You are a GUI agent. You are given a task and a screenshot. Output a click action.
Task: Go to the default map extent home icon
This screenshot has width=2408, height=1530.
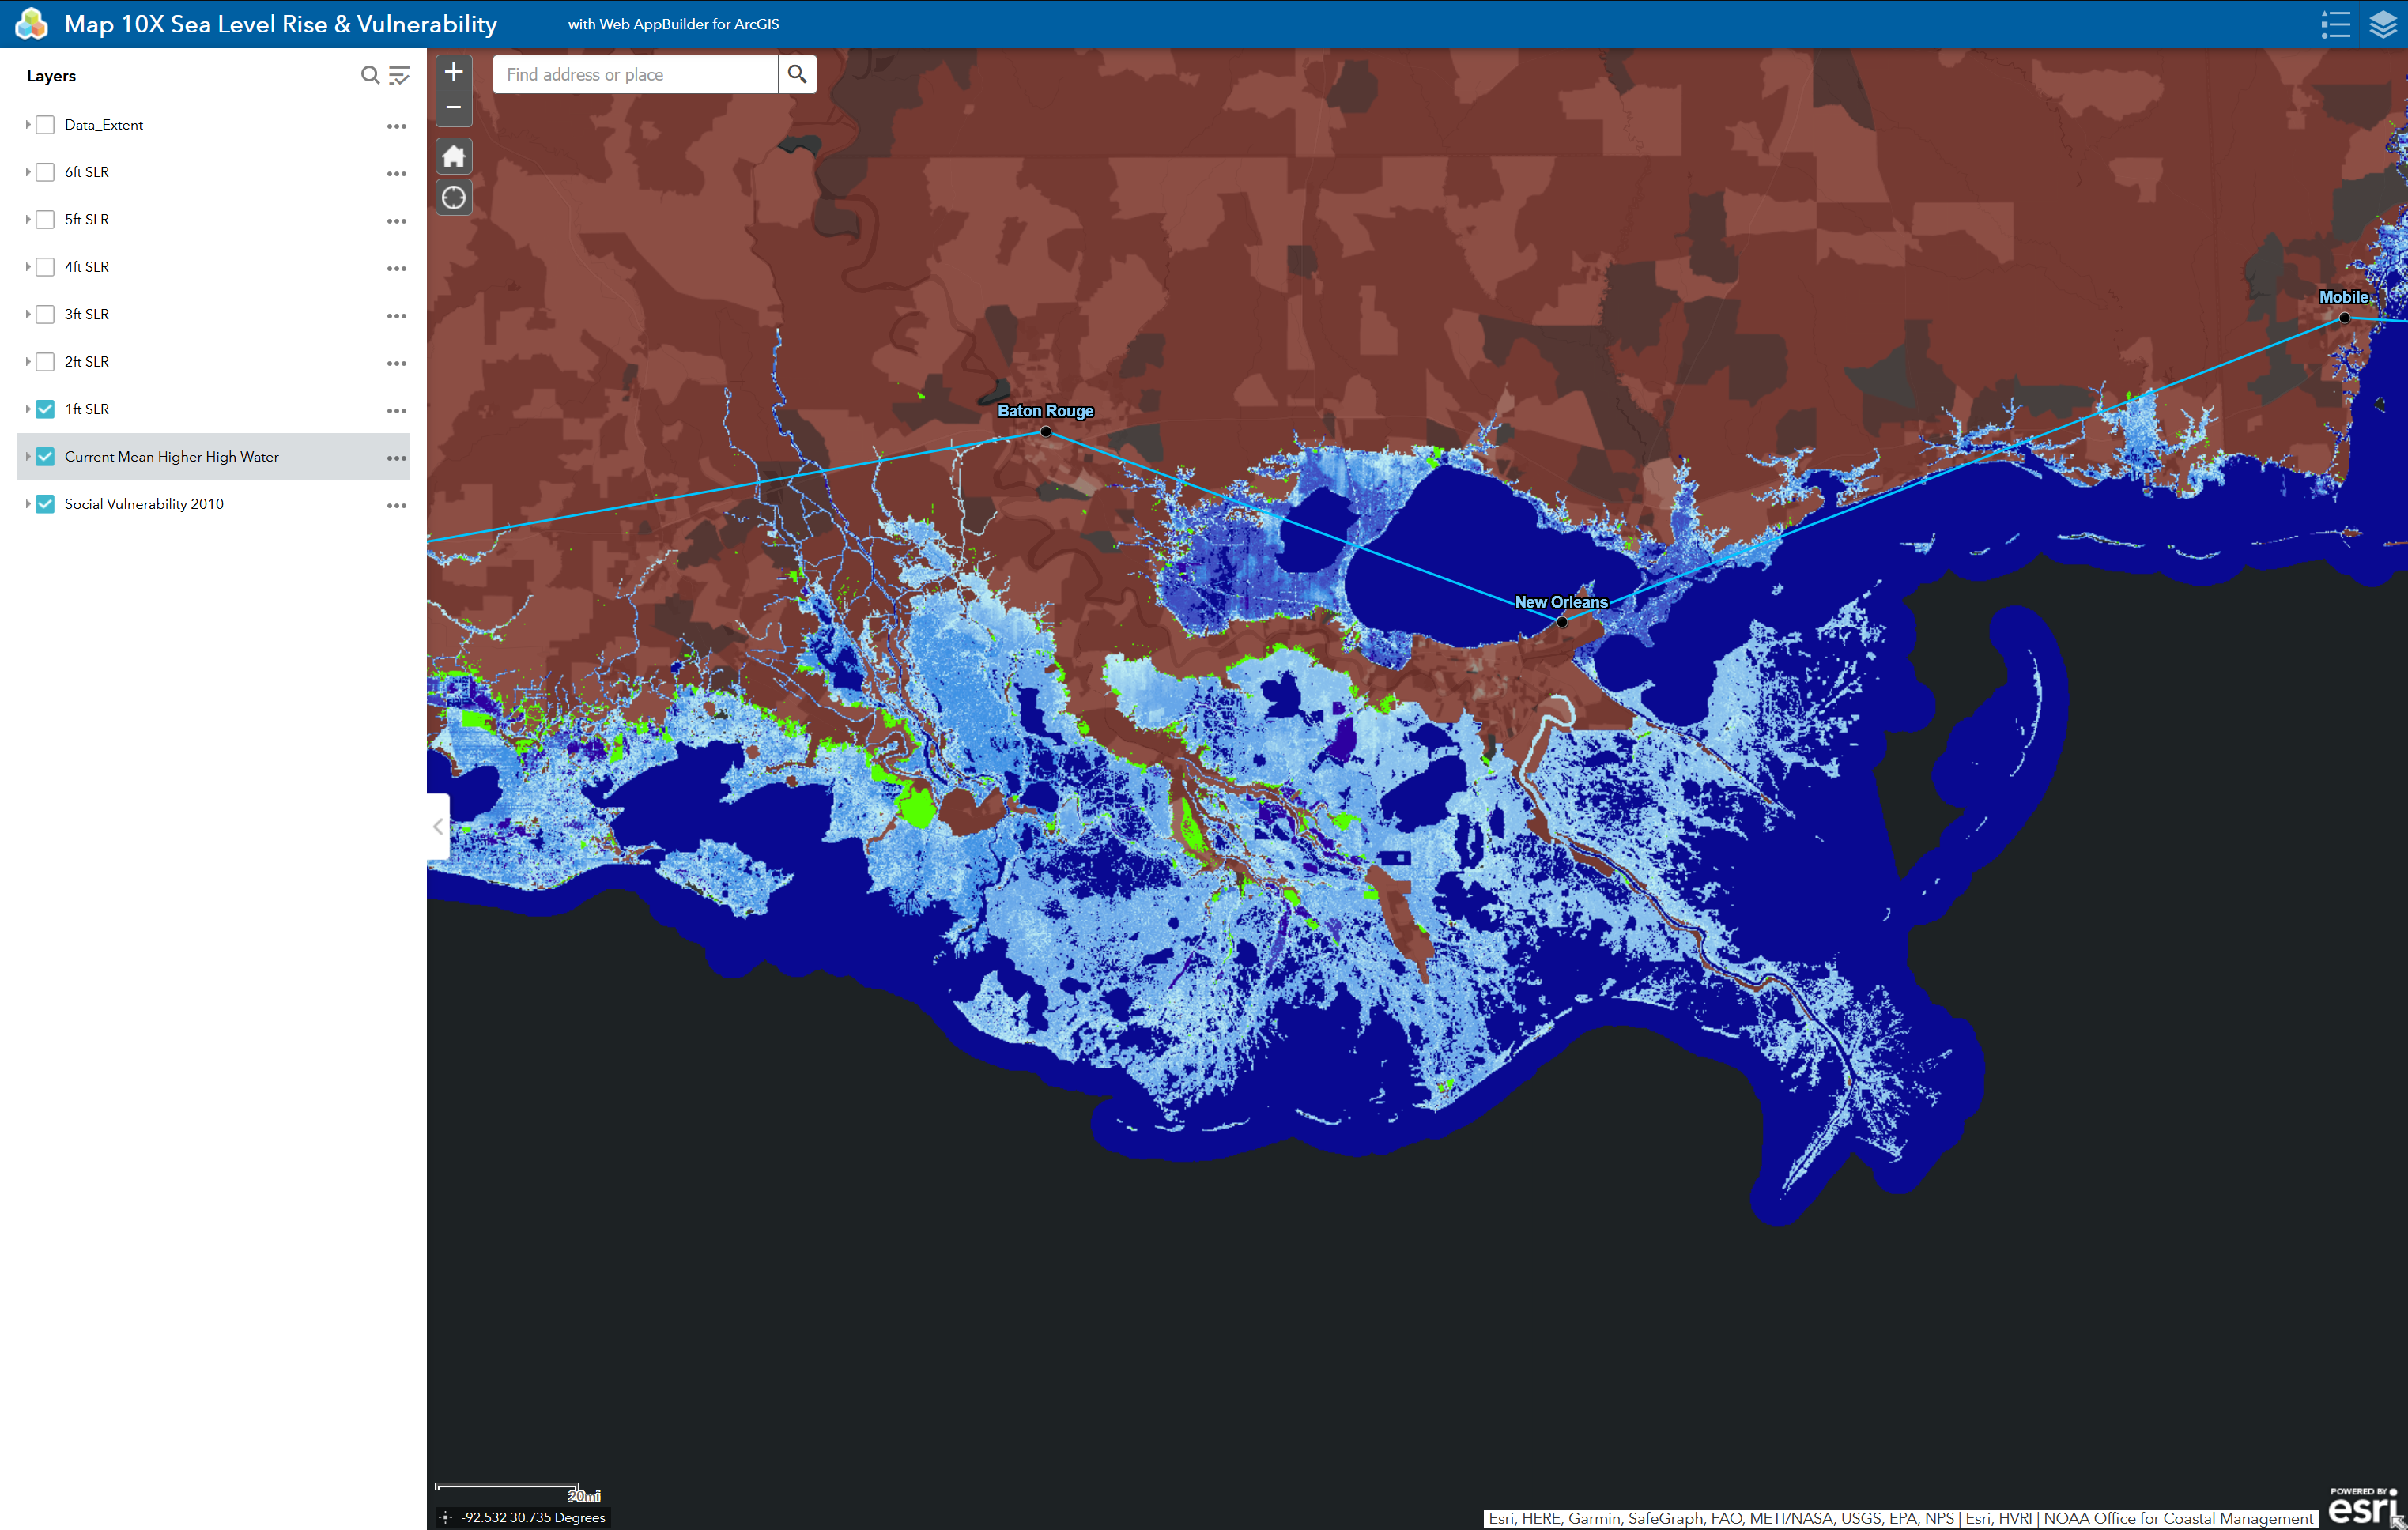454,156
